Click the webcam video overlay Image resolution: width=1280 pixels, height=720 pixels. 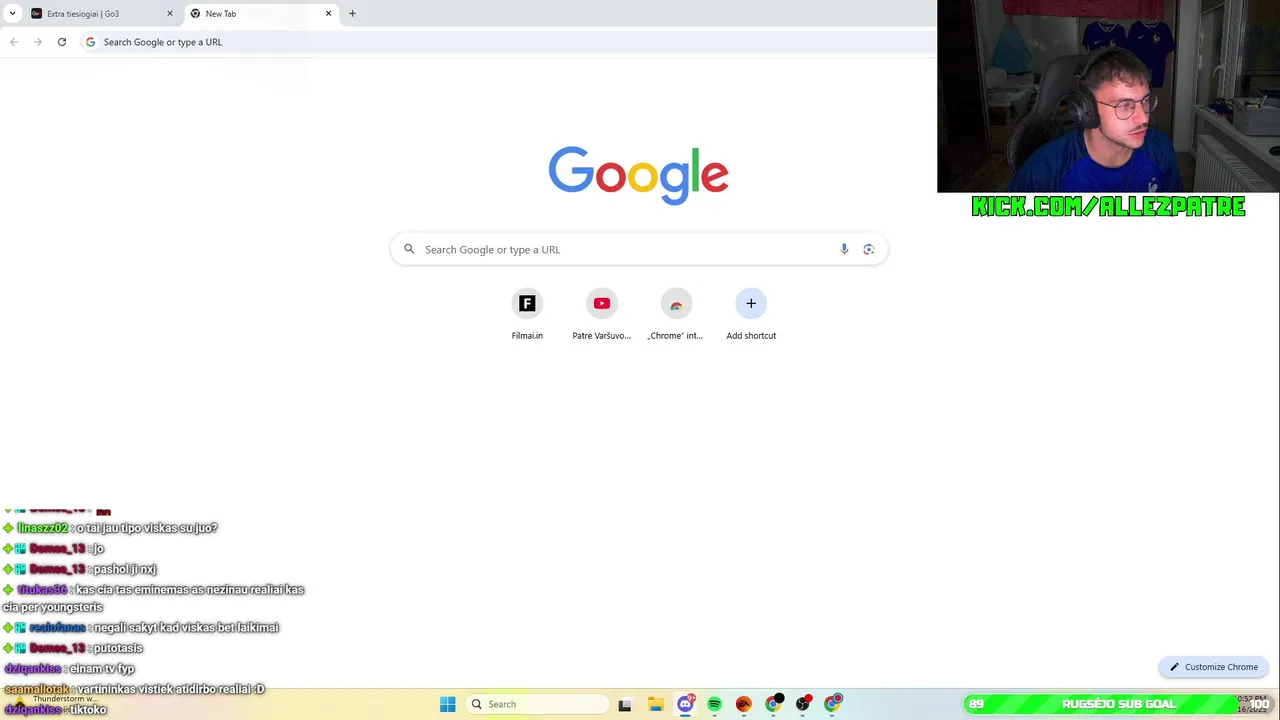[x=1108, y=96]
